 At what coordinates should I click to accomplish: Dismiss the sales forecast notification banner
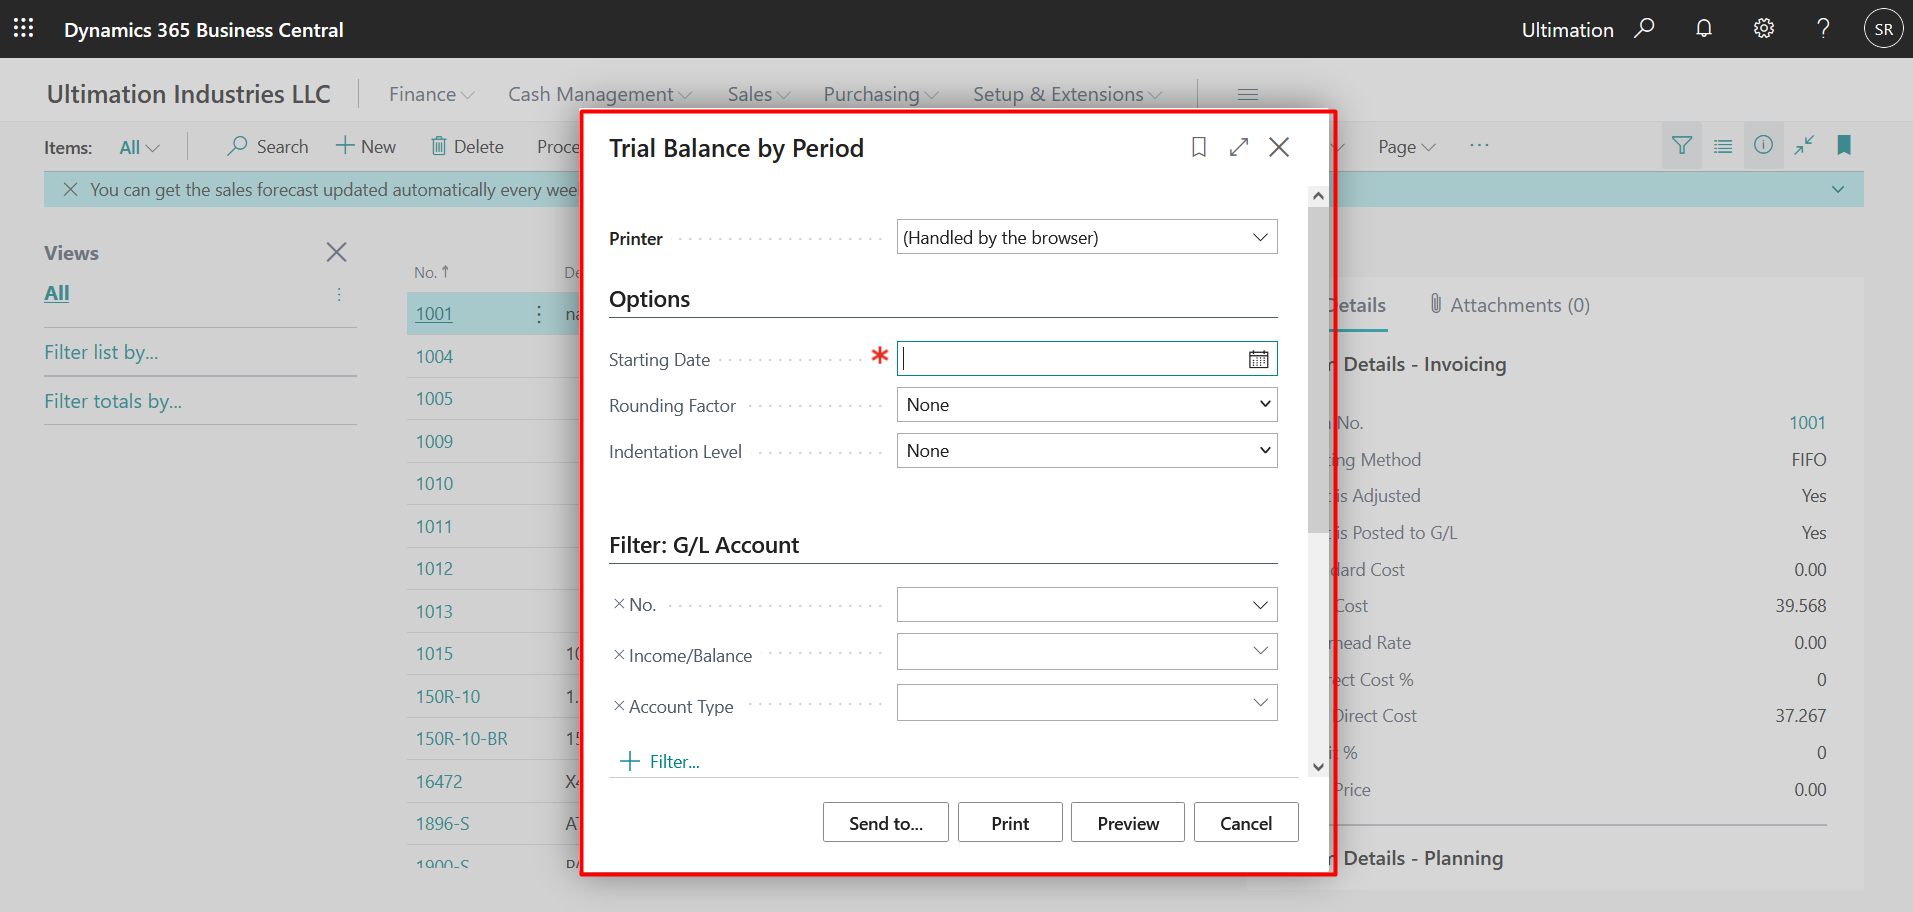69,189
